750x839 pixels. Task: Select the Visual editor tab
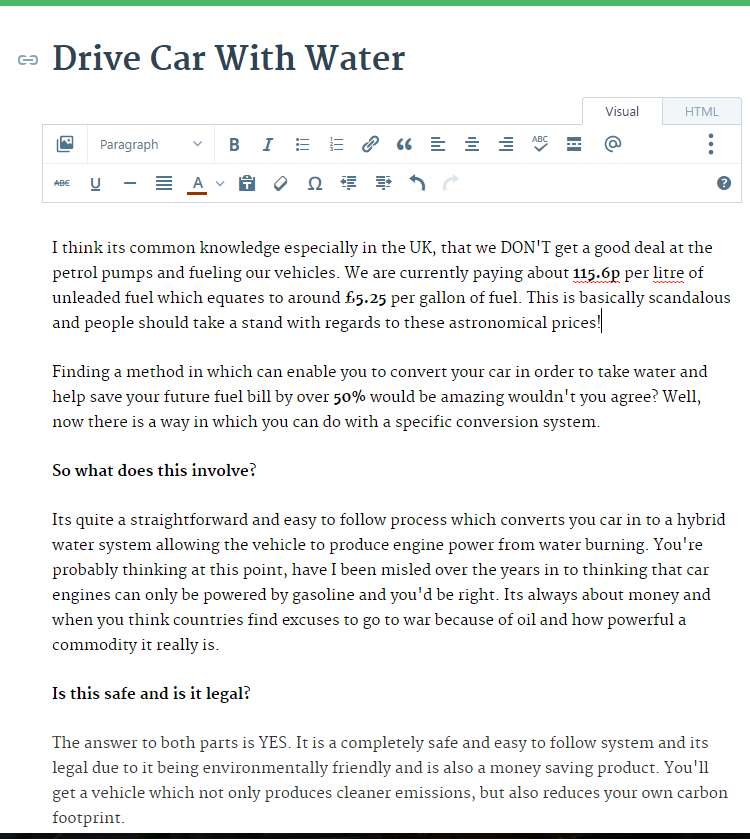[622, 111]
